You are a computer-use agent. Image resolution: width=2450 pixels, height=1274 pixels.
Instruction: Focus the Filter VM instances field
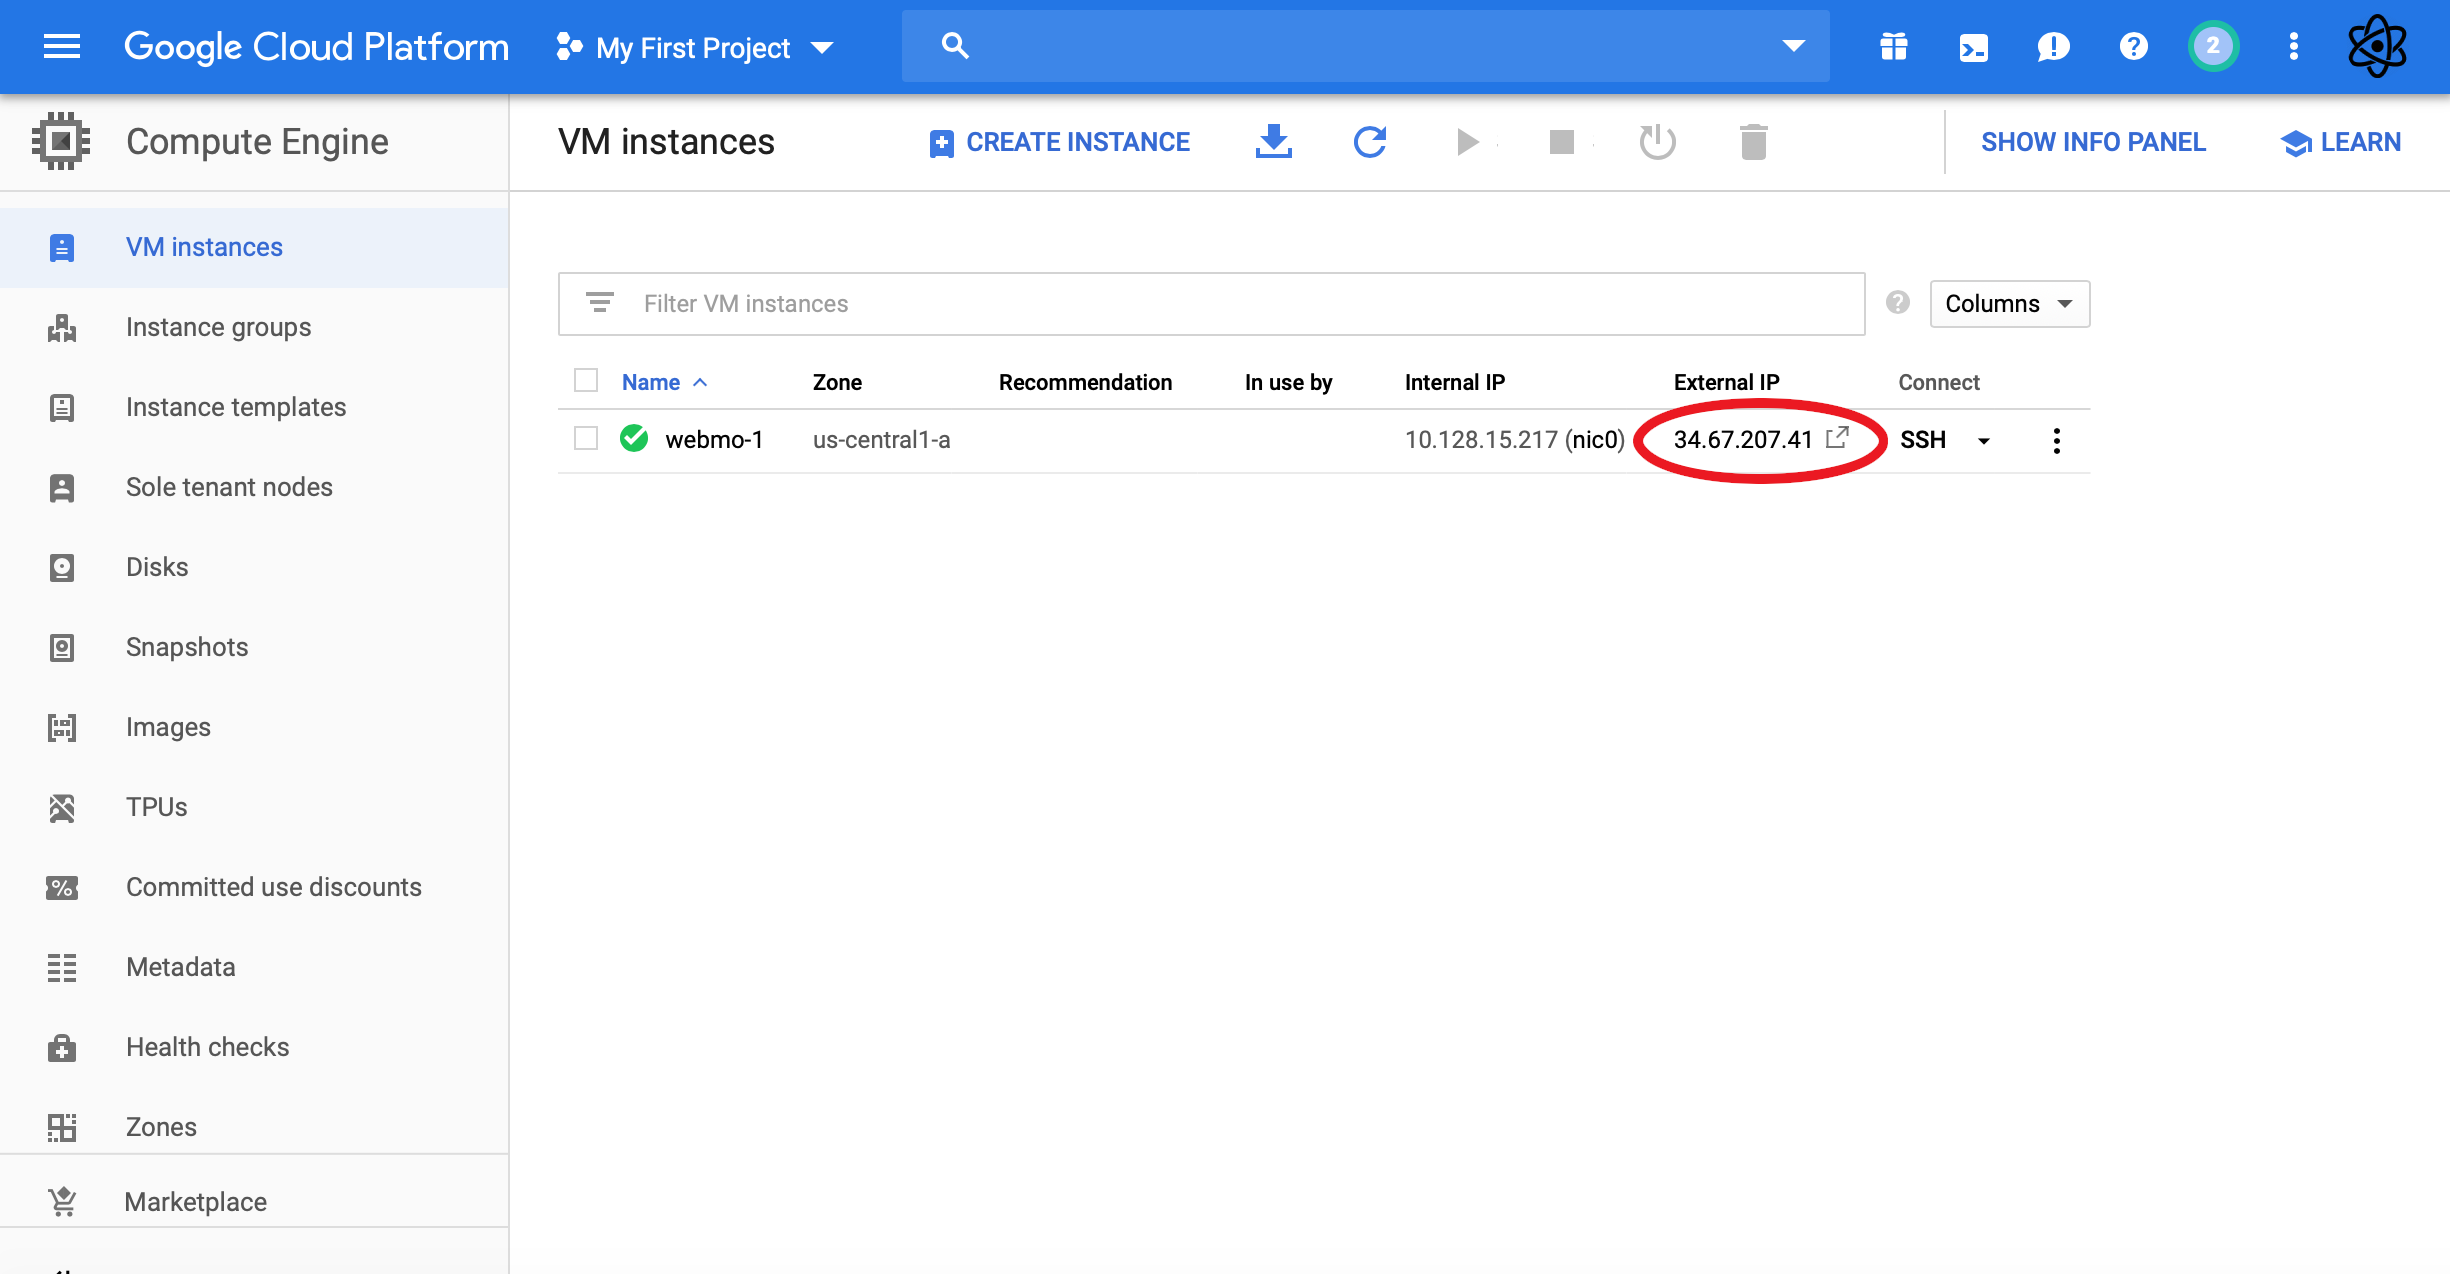tap(1211, 303)
